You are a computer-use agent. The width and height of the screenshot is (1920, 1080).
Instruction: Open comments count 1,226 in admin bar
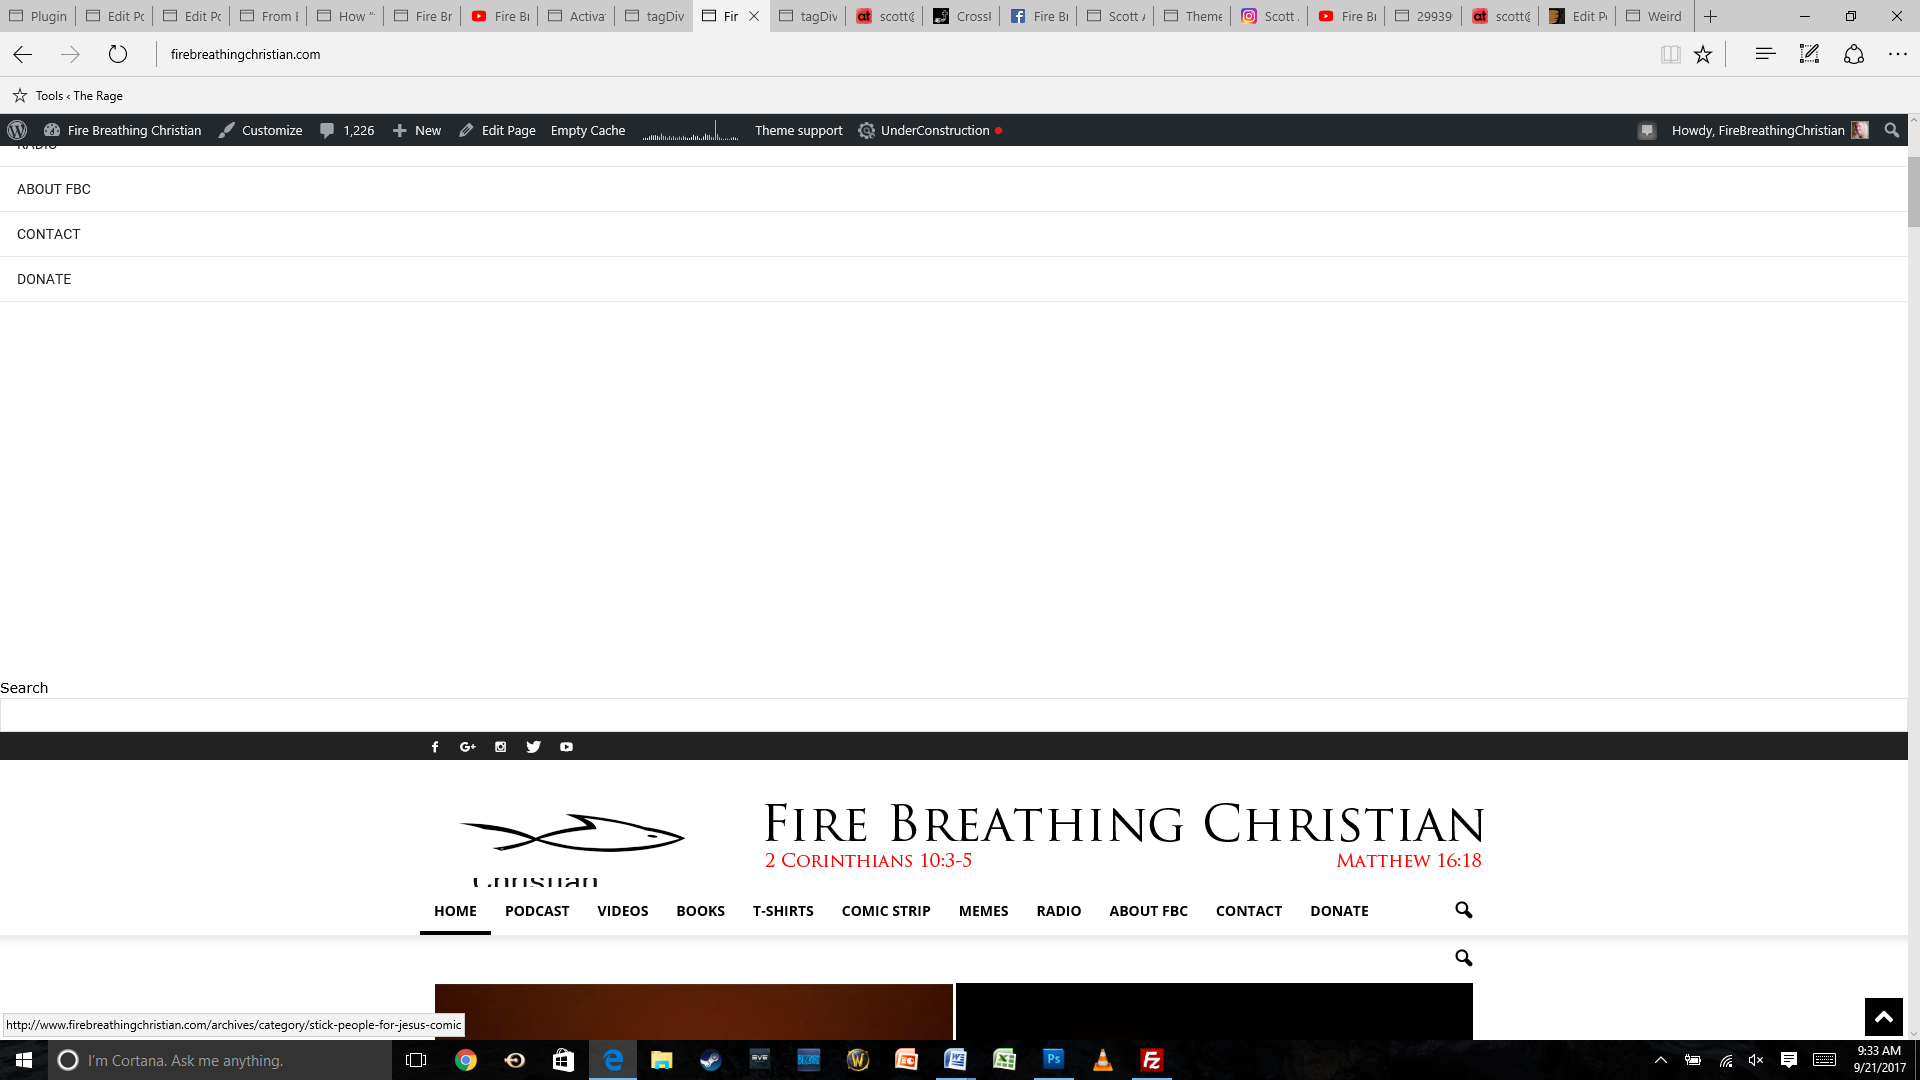[x=347, y=130]
